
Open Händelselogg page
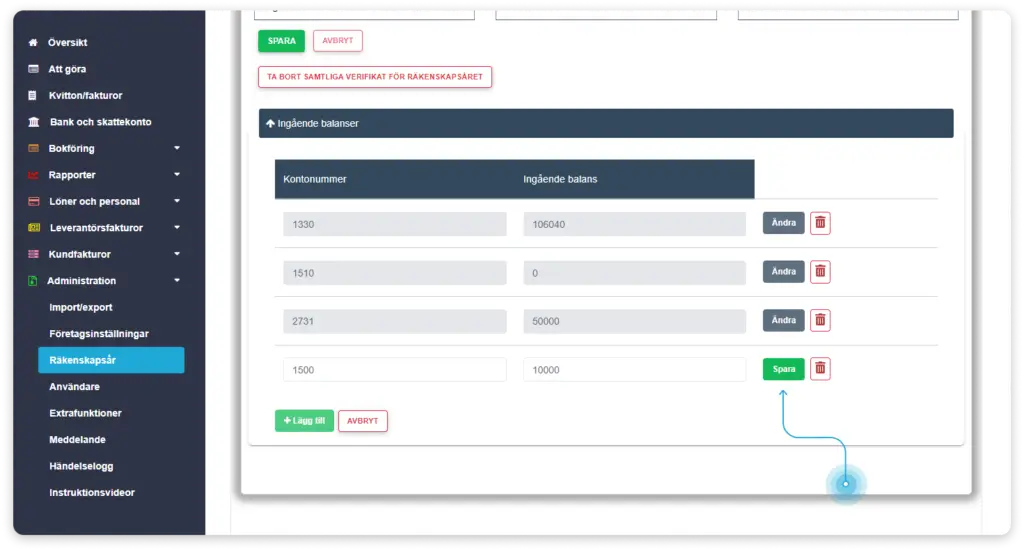click(x=81, y=466)
